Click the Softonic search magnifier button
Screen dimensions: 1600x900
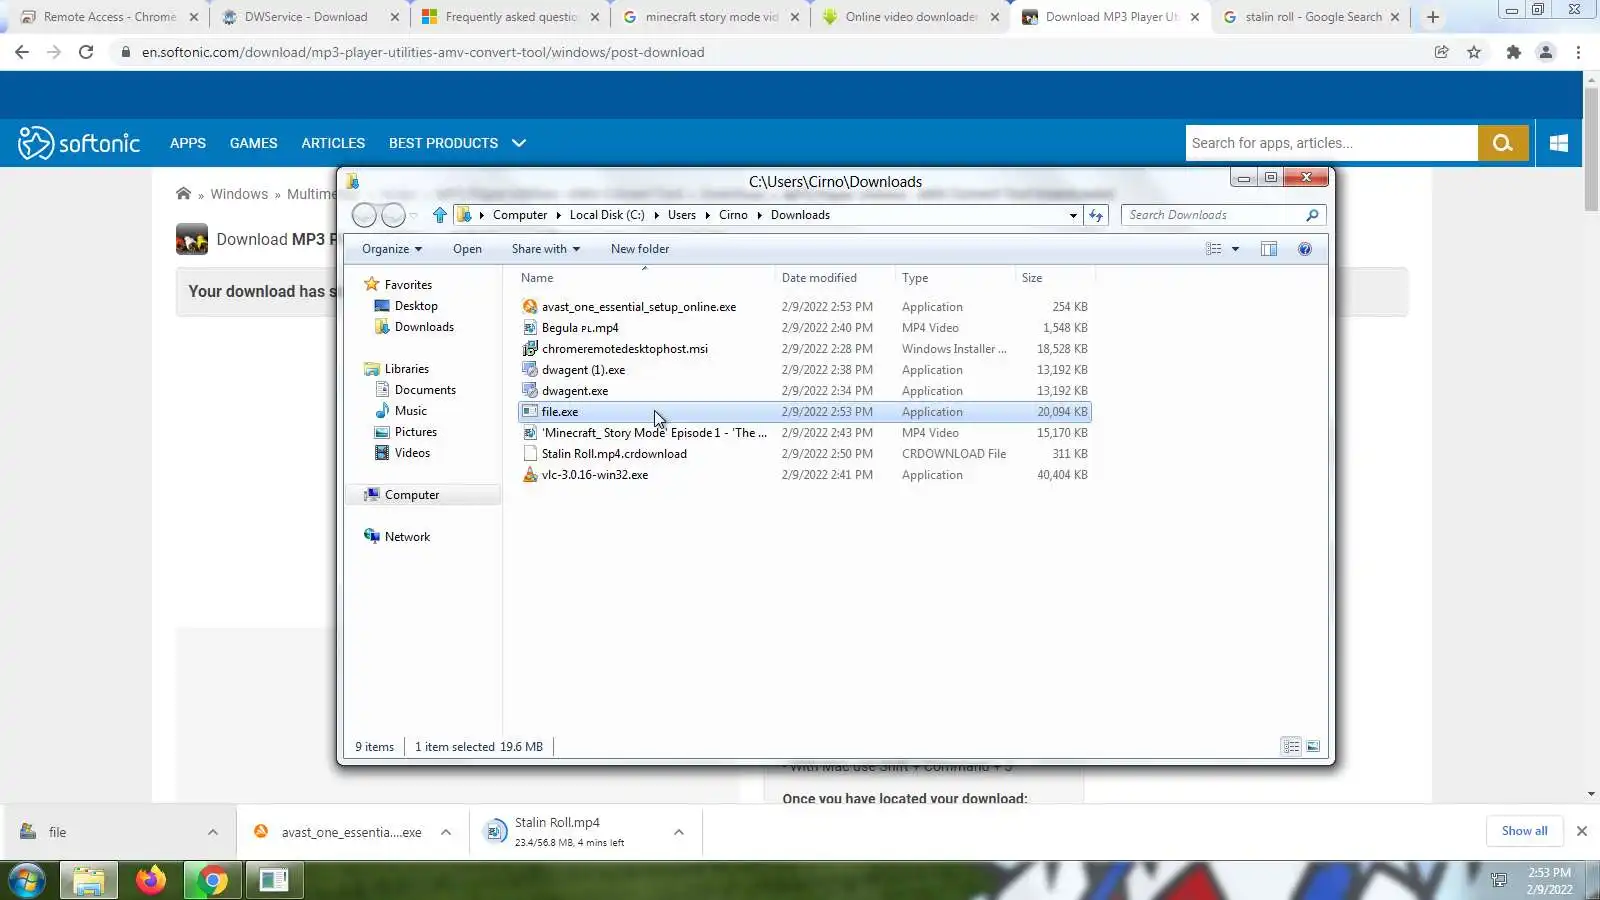coord(1503,143)
